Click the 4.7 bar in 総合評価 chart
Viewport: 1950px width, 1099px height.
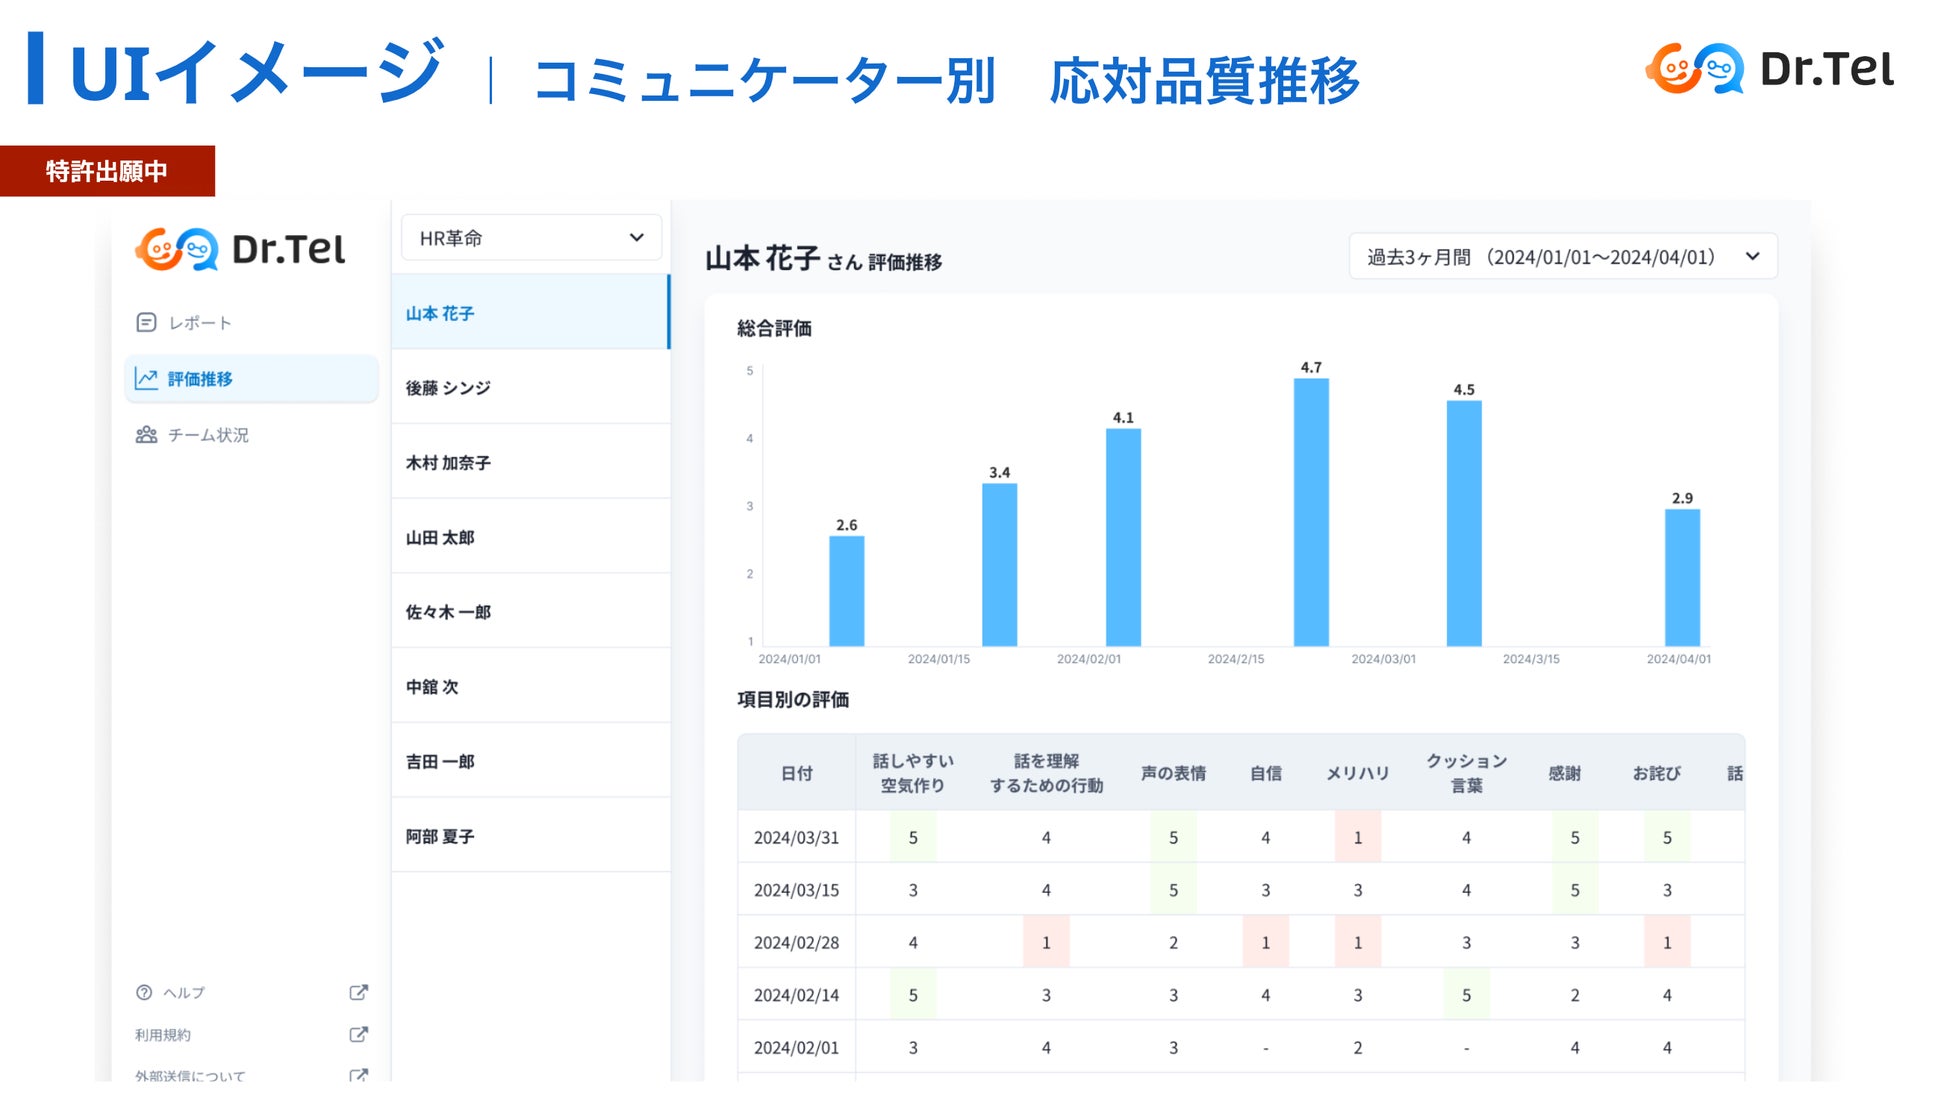[x=1310, y=512]
